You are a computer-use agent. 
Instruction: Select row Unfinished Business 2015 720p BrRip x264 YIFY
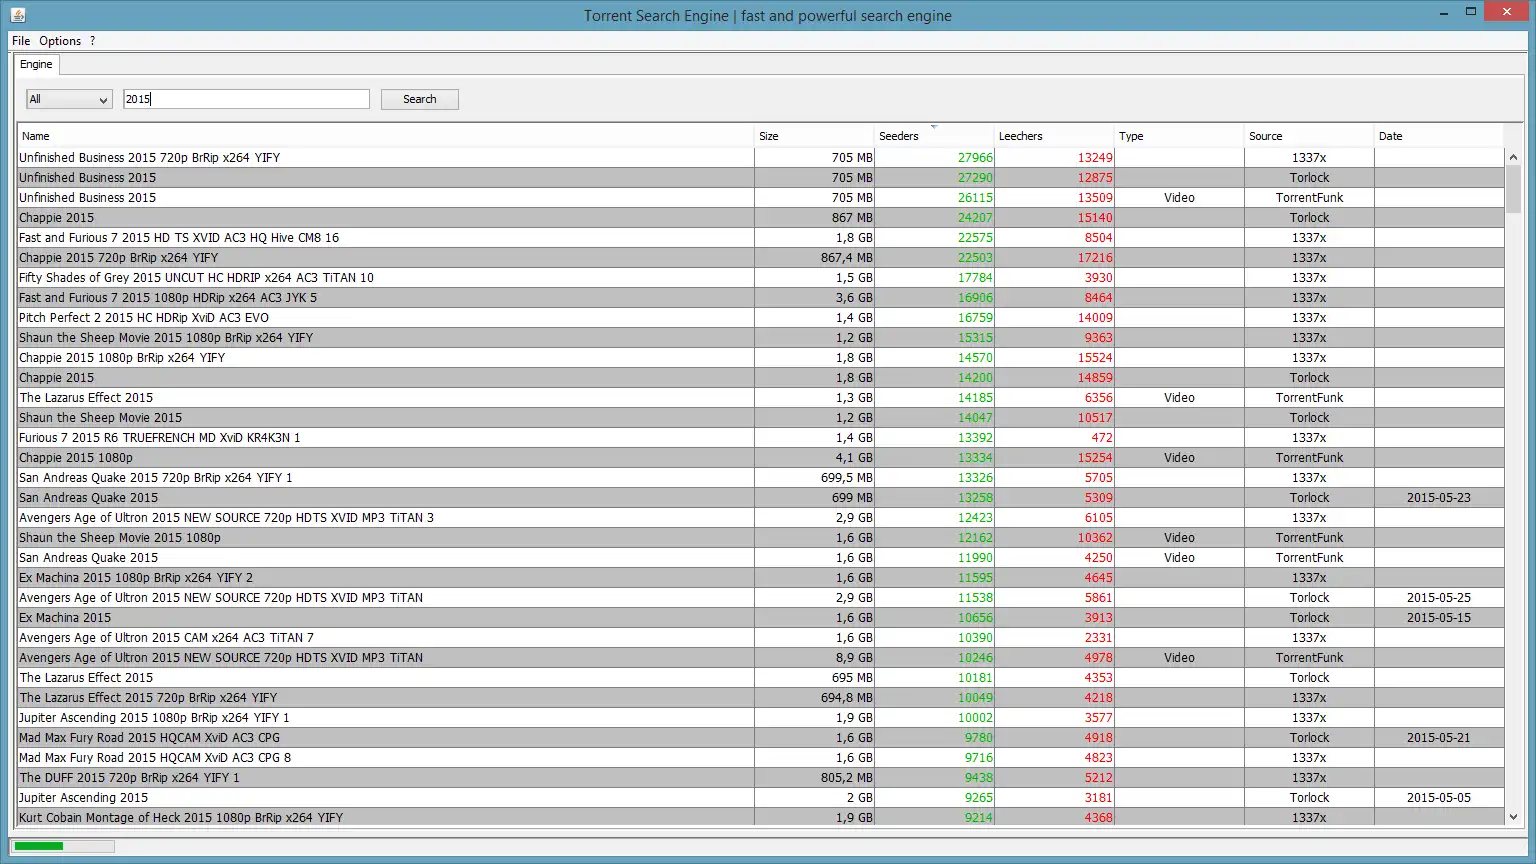pos(761,157)
